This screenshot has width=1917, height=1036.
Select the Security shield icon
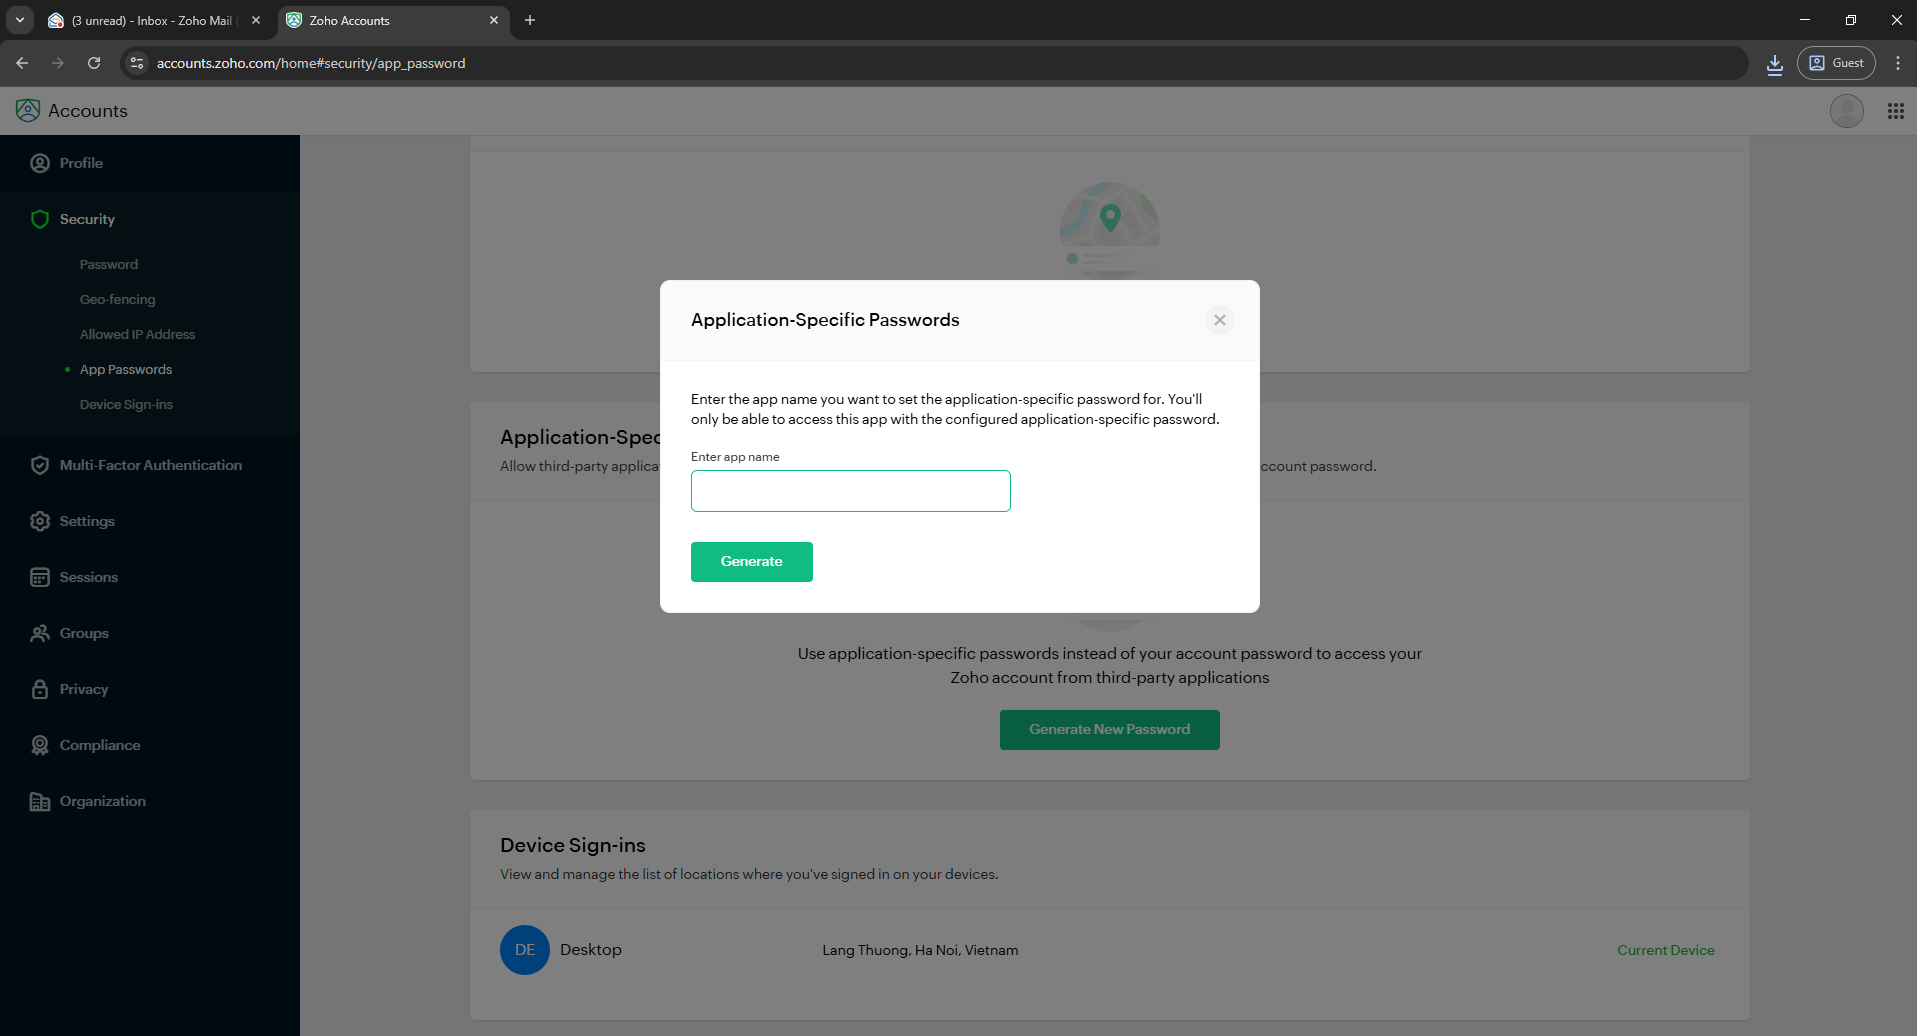tap(40, 219)
